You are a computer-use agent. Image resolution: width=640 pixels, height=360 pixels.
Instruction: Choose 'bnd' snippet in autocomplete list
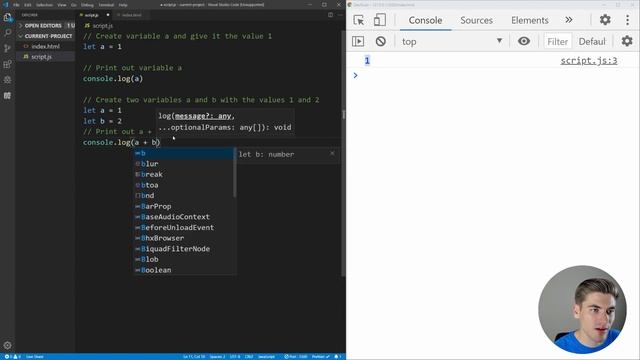pyautogui.click(x=184, y=196)
